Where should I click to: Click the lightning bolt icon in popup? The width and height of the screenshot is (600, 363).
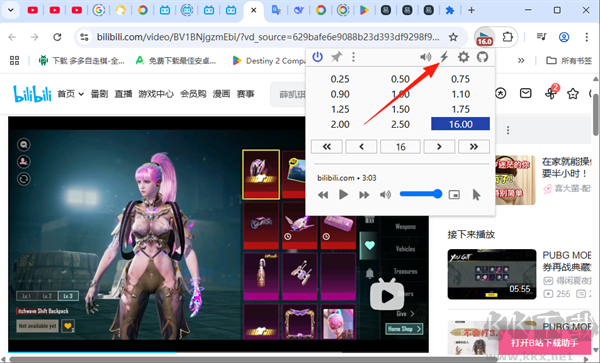(444, 57)
